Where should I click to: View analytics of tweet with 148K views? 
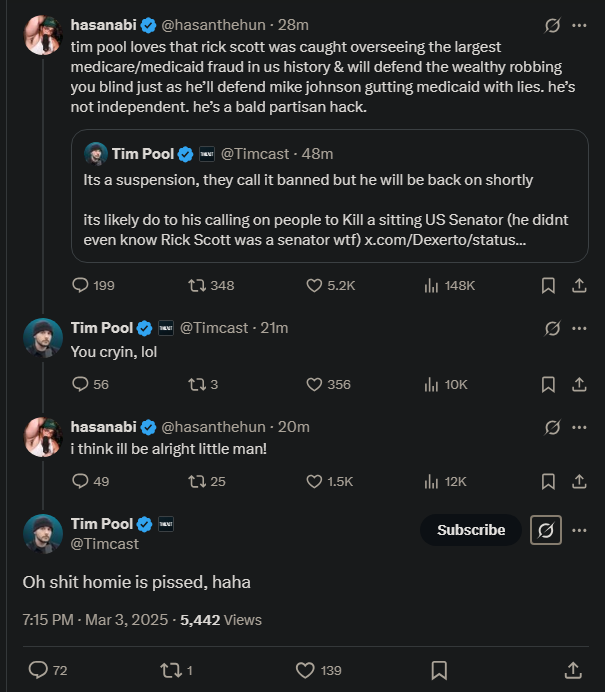coord(432,285)
